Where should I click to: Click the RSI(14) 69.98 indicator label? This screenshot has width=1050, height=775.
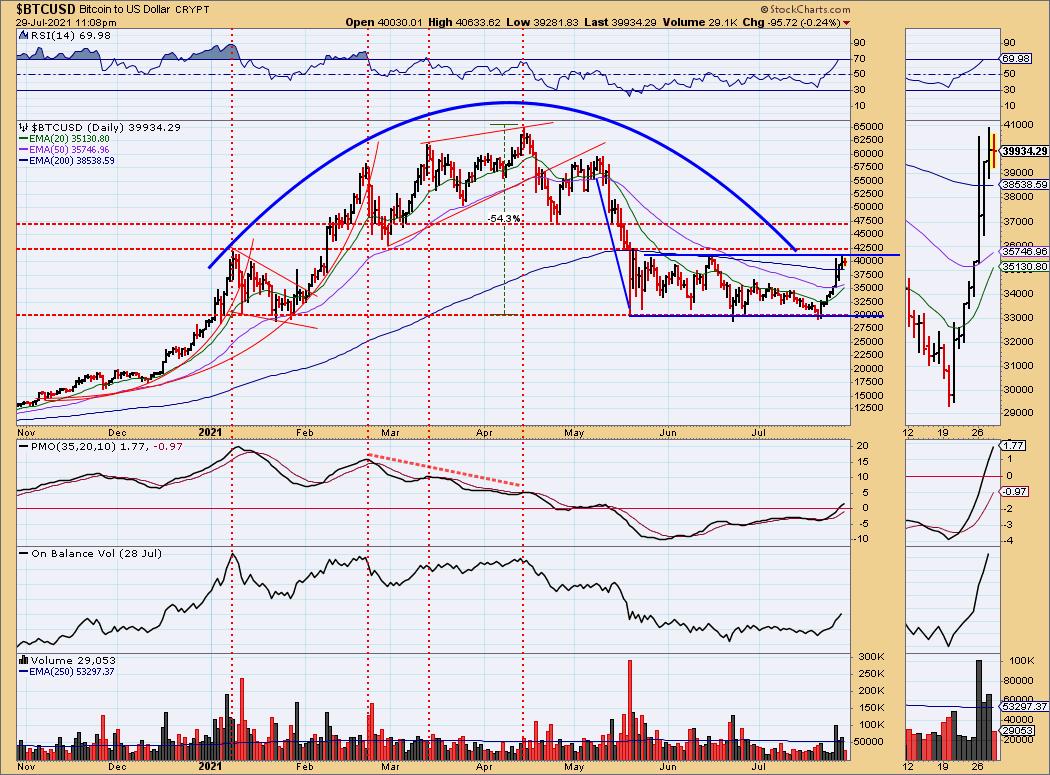pyautogui.click(x=71, y=36)
